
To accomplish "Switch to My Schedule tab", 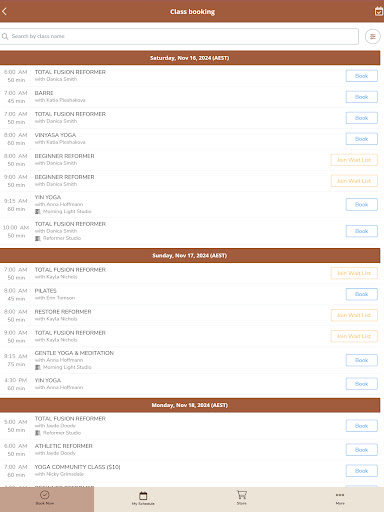I will 143,498.
